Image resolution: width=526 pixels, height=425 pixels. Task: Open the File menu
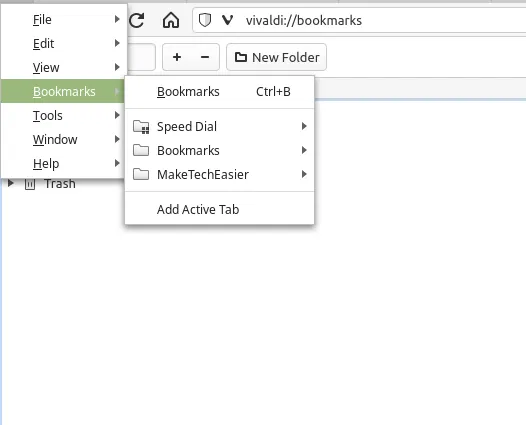point(64,19)
